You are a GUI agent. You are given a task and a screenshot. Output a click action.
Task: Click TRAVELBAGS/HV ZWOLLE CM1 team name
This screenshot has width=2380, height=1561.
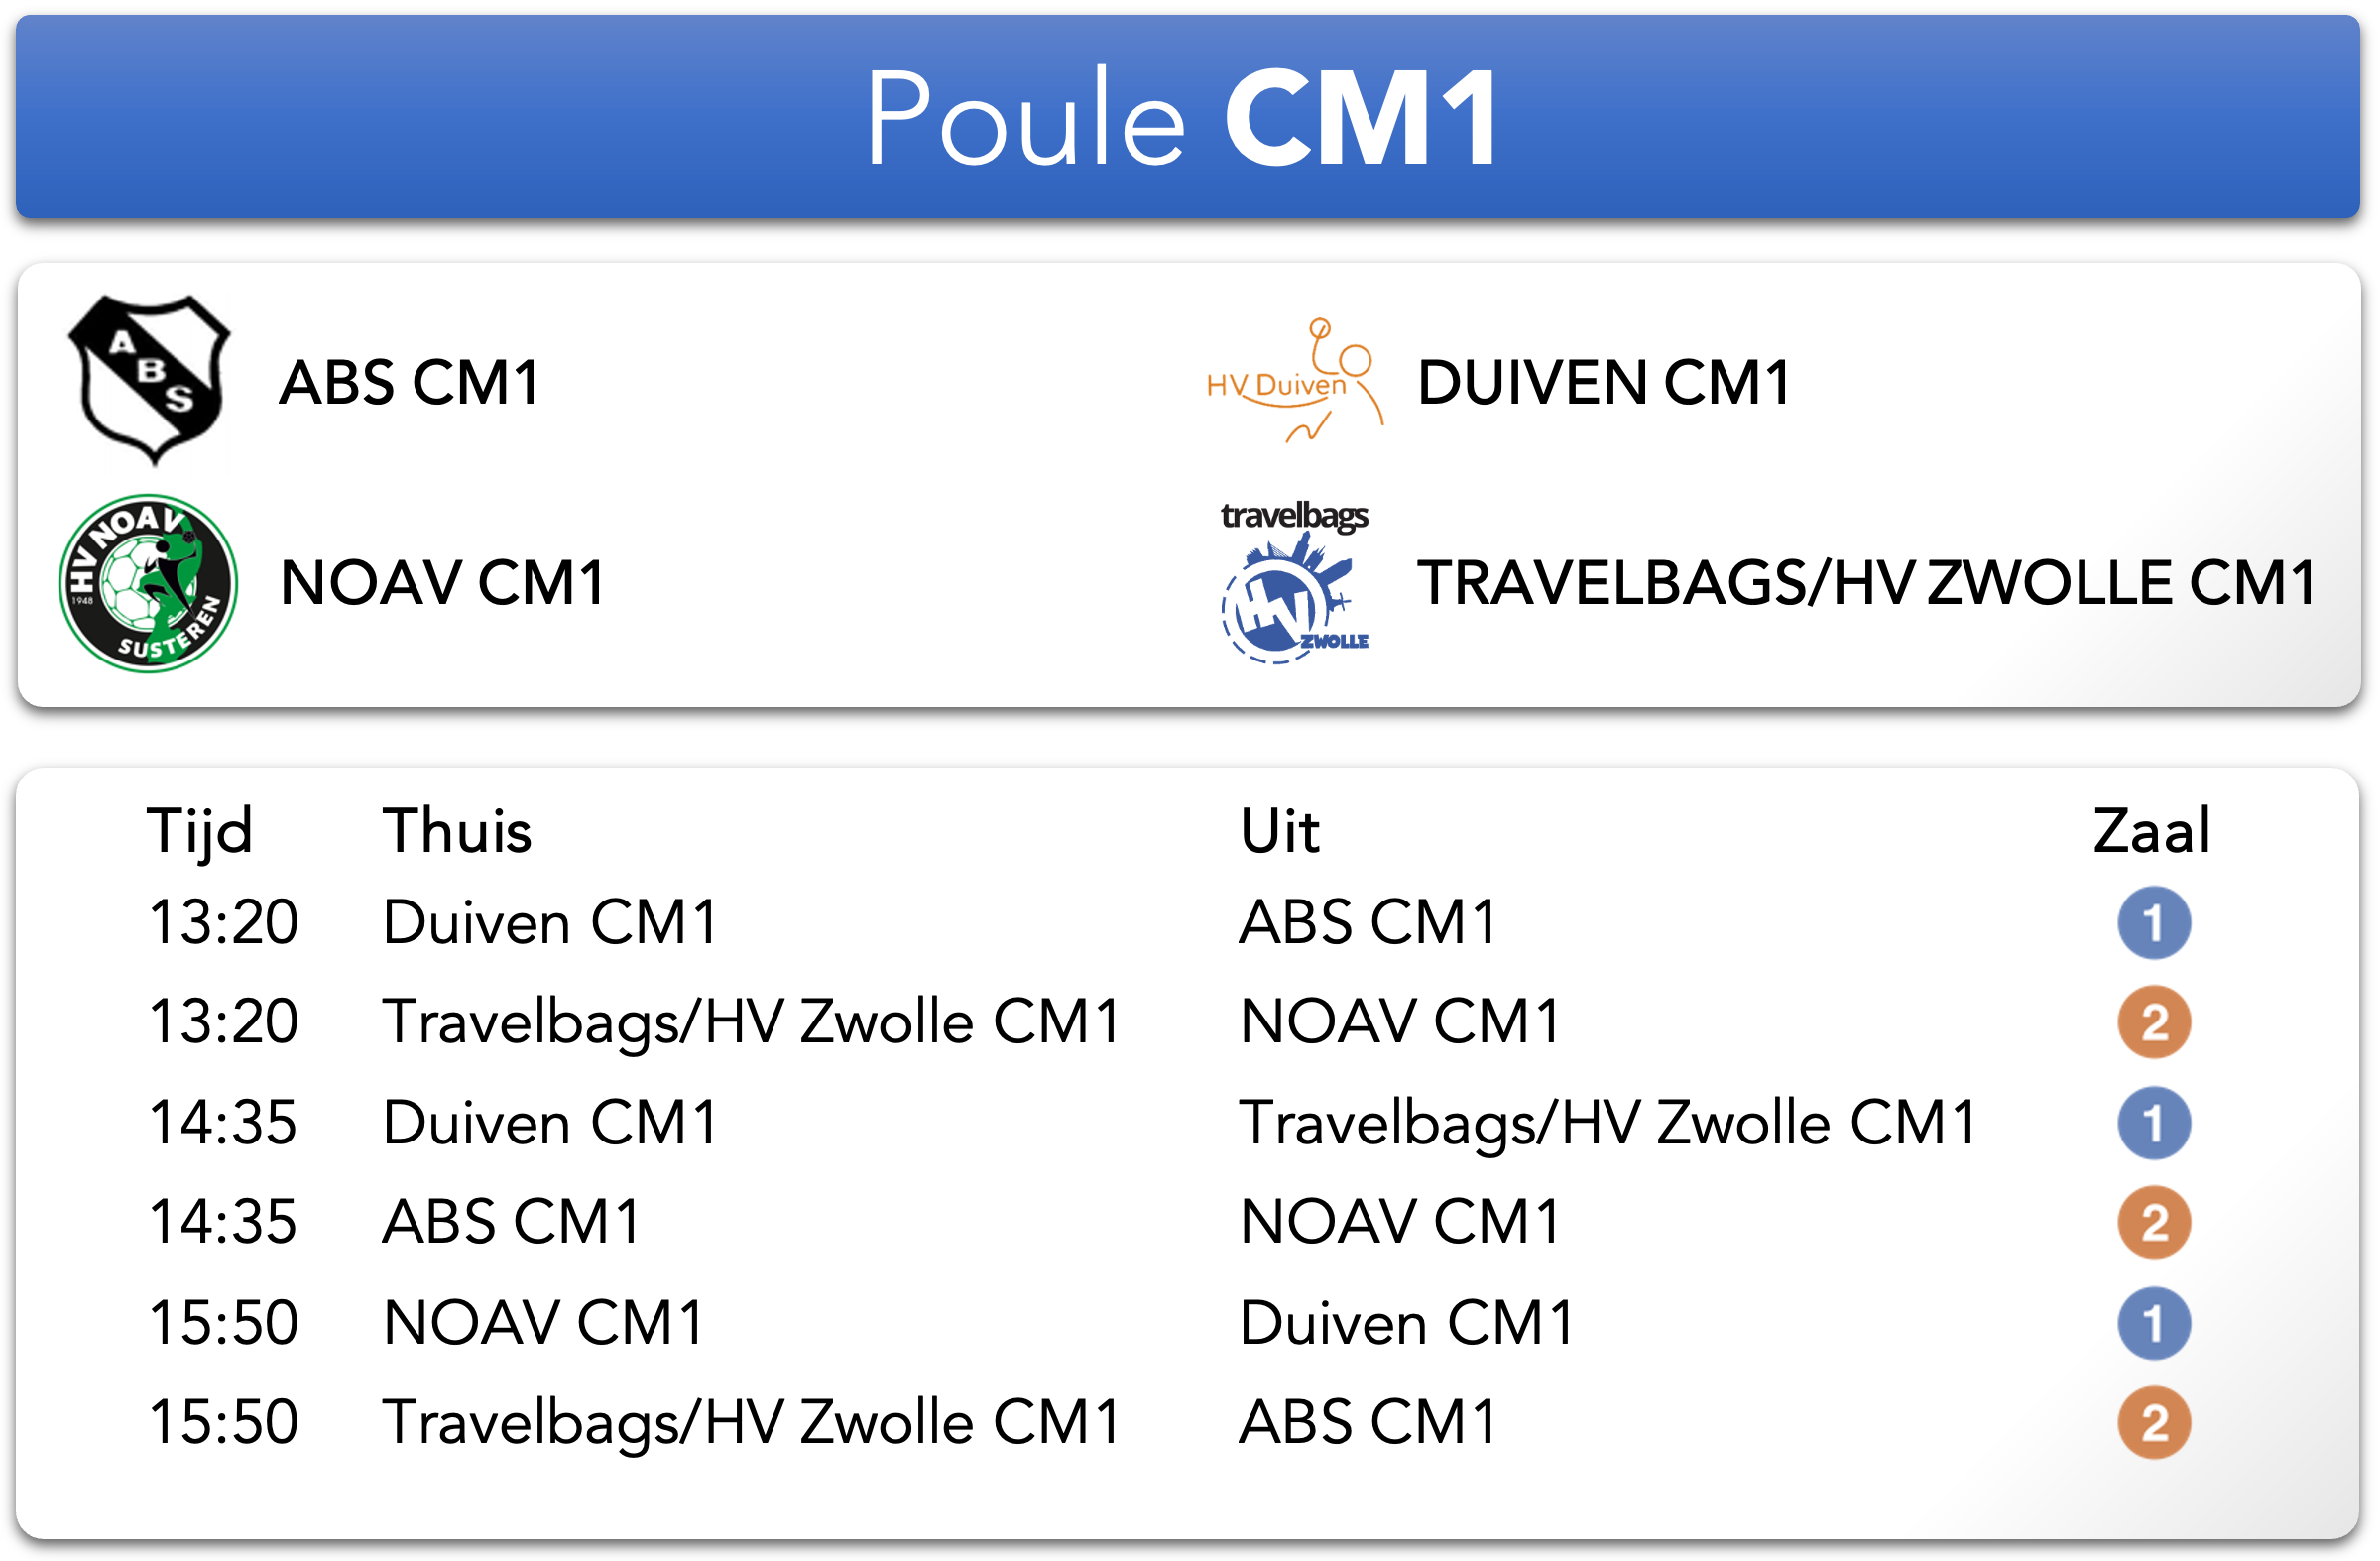pos(1867,583)
